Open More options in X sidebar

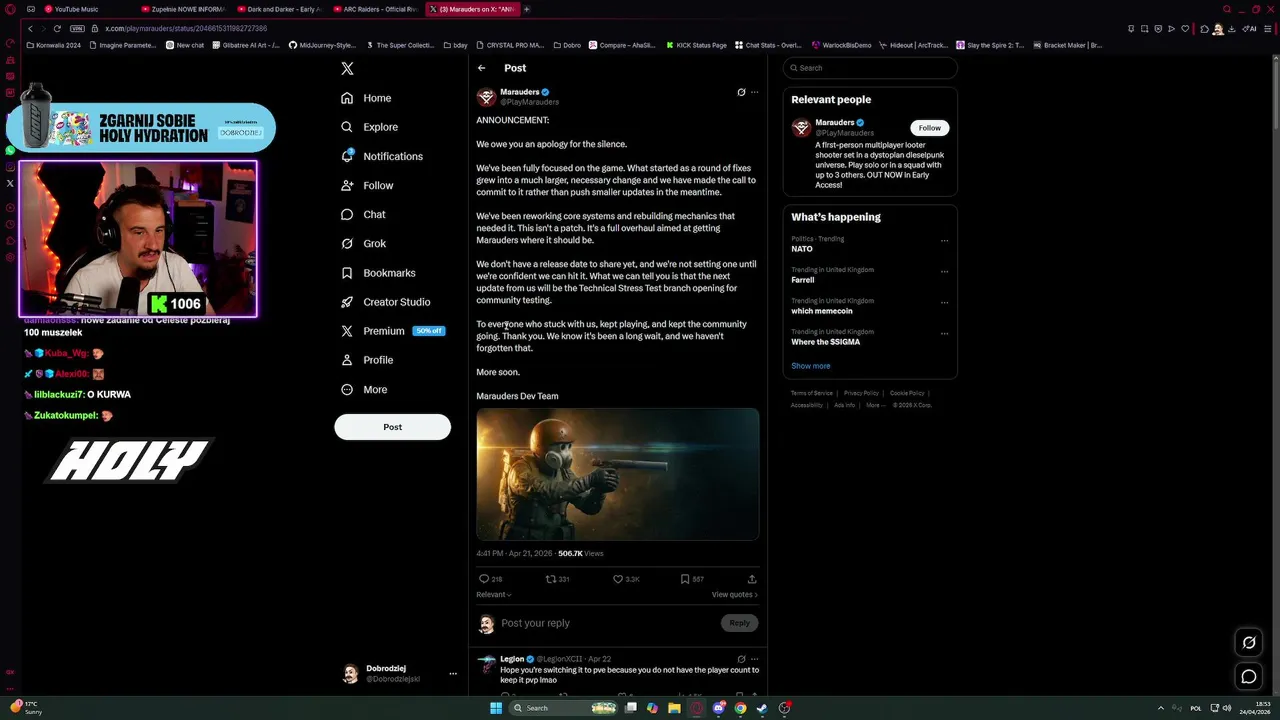(x=364, y=389)
